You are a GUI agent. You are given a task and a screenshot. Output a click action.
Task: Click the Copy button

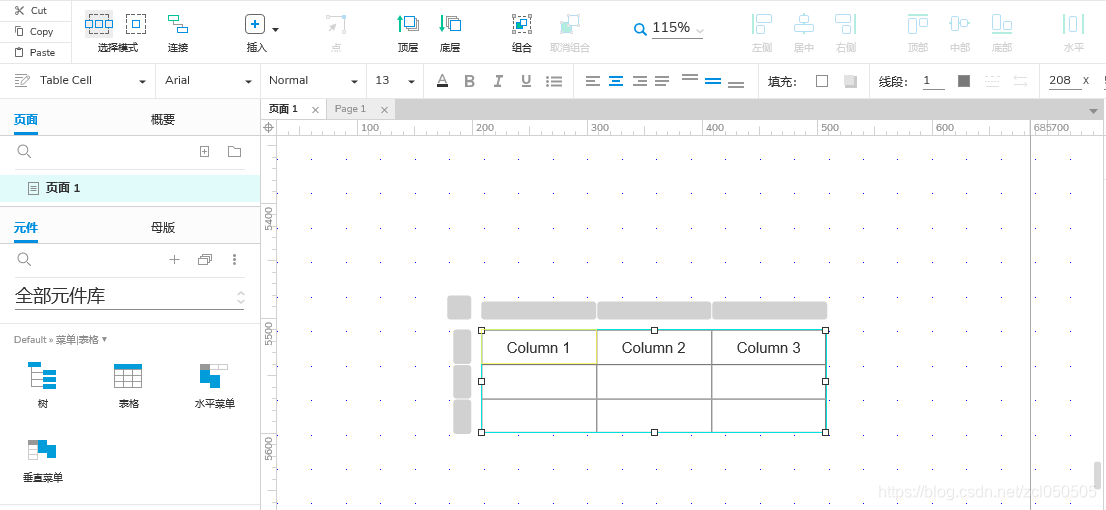point(33,31)
